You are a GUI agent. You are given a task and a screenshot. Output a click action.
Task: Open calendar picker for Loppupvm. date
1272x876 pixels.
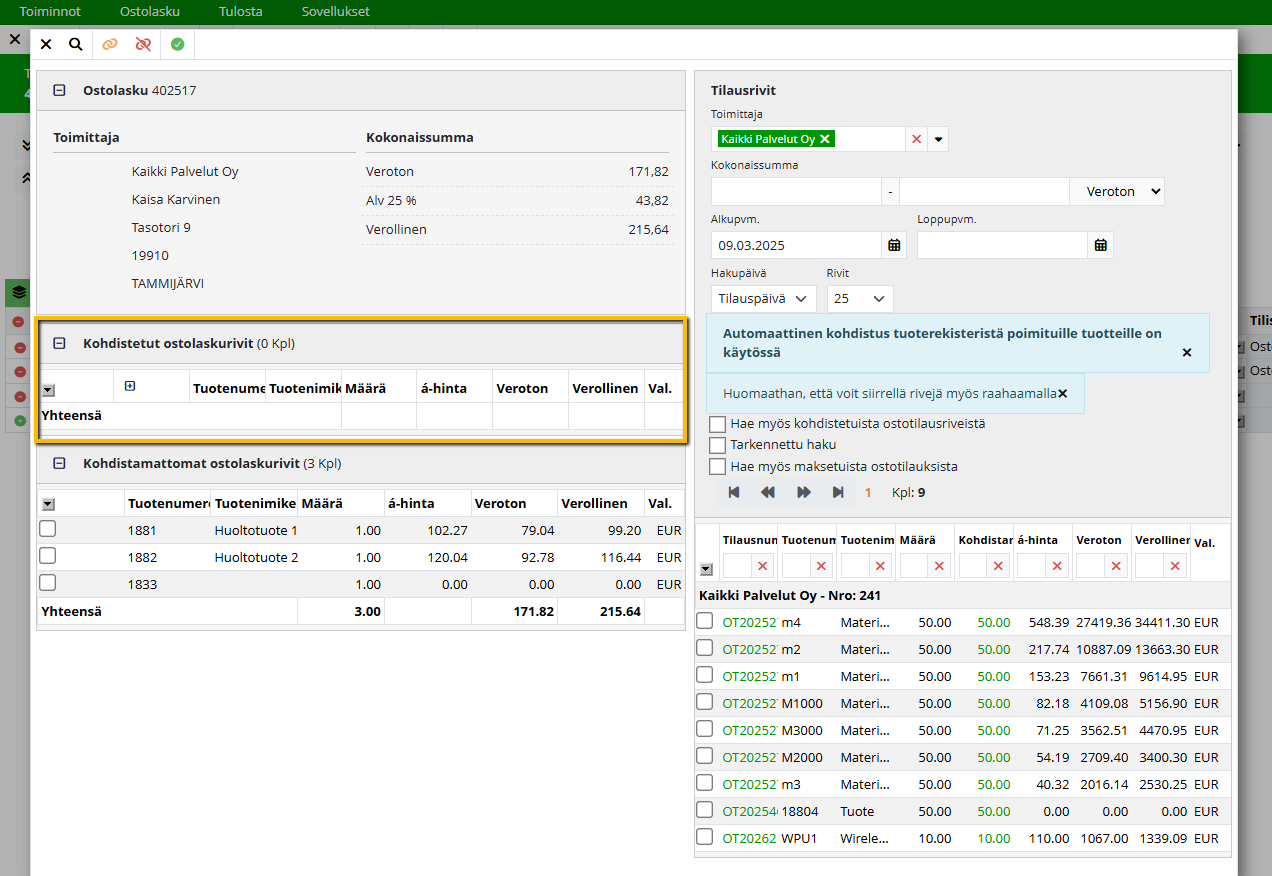(x=1100, y=245)
